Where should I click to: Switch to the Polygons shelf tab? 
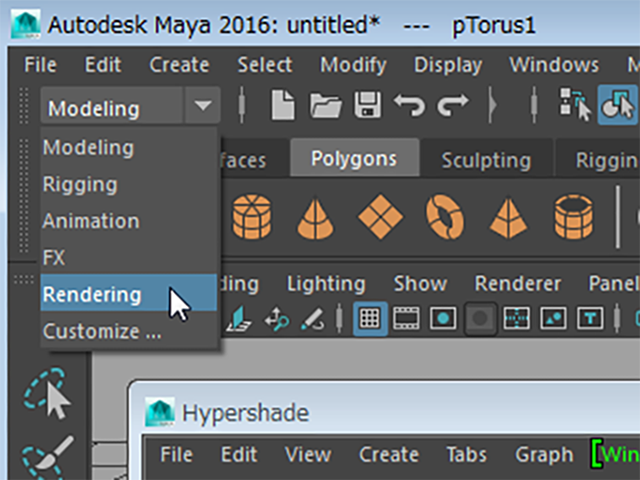(354, 158)
